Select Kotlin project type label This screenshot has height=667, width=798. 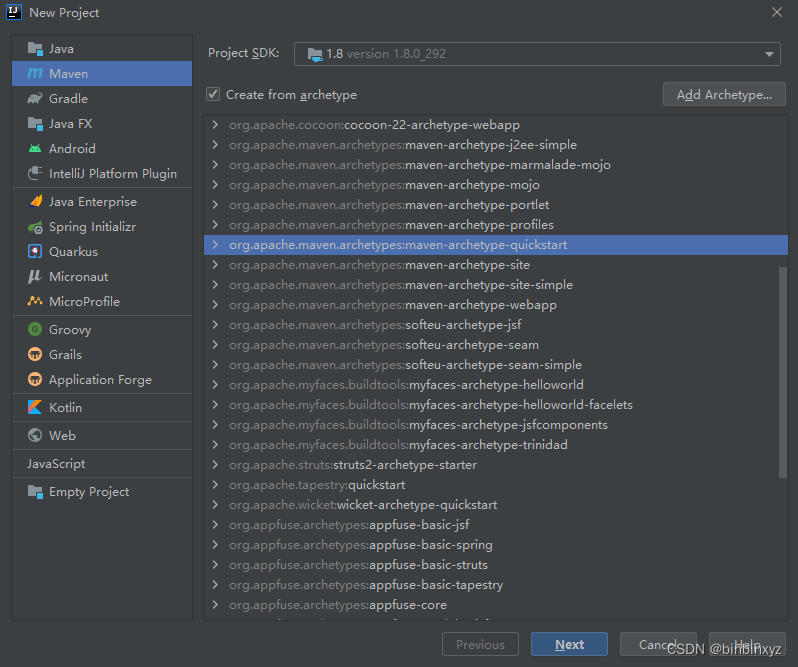(x=65, y=408)
